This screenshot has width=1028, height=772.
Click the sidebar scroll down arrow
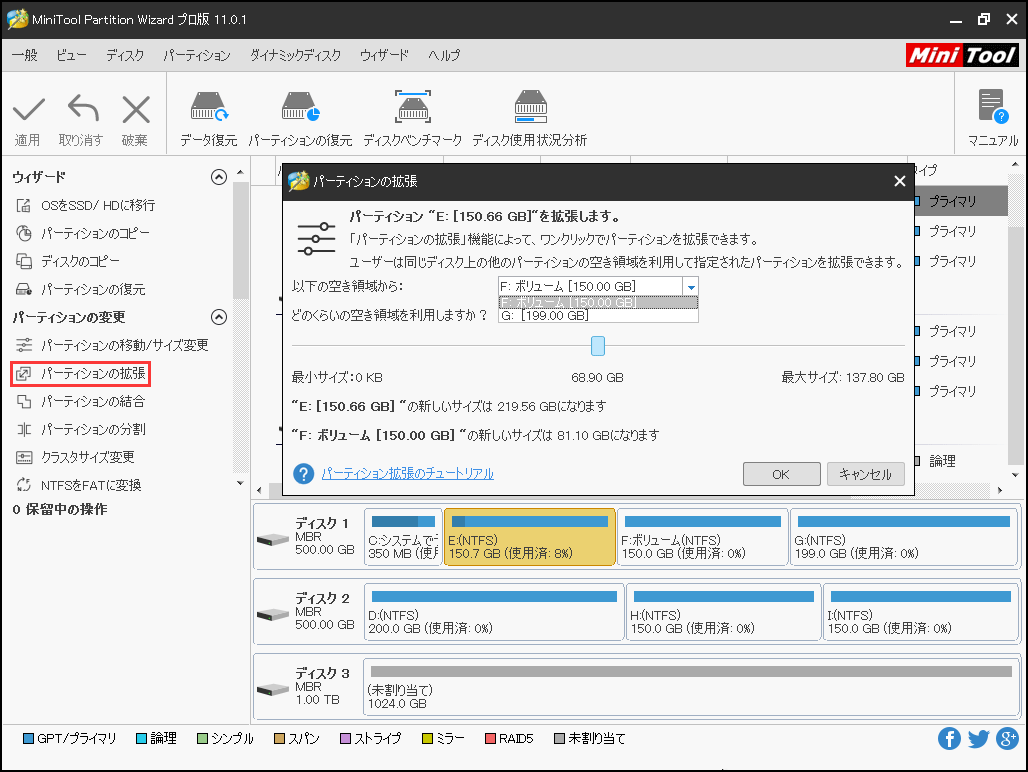241,483
